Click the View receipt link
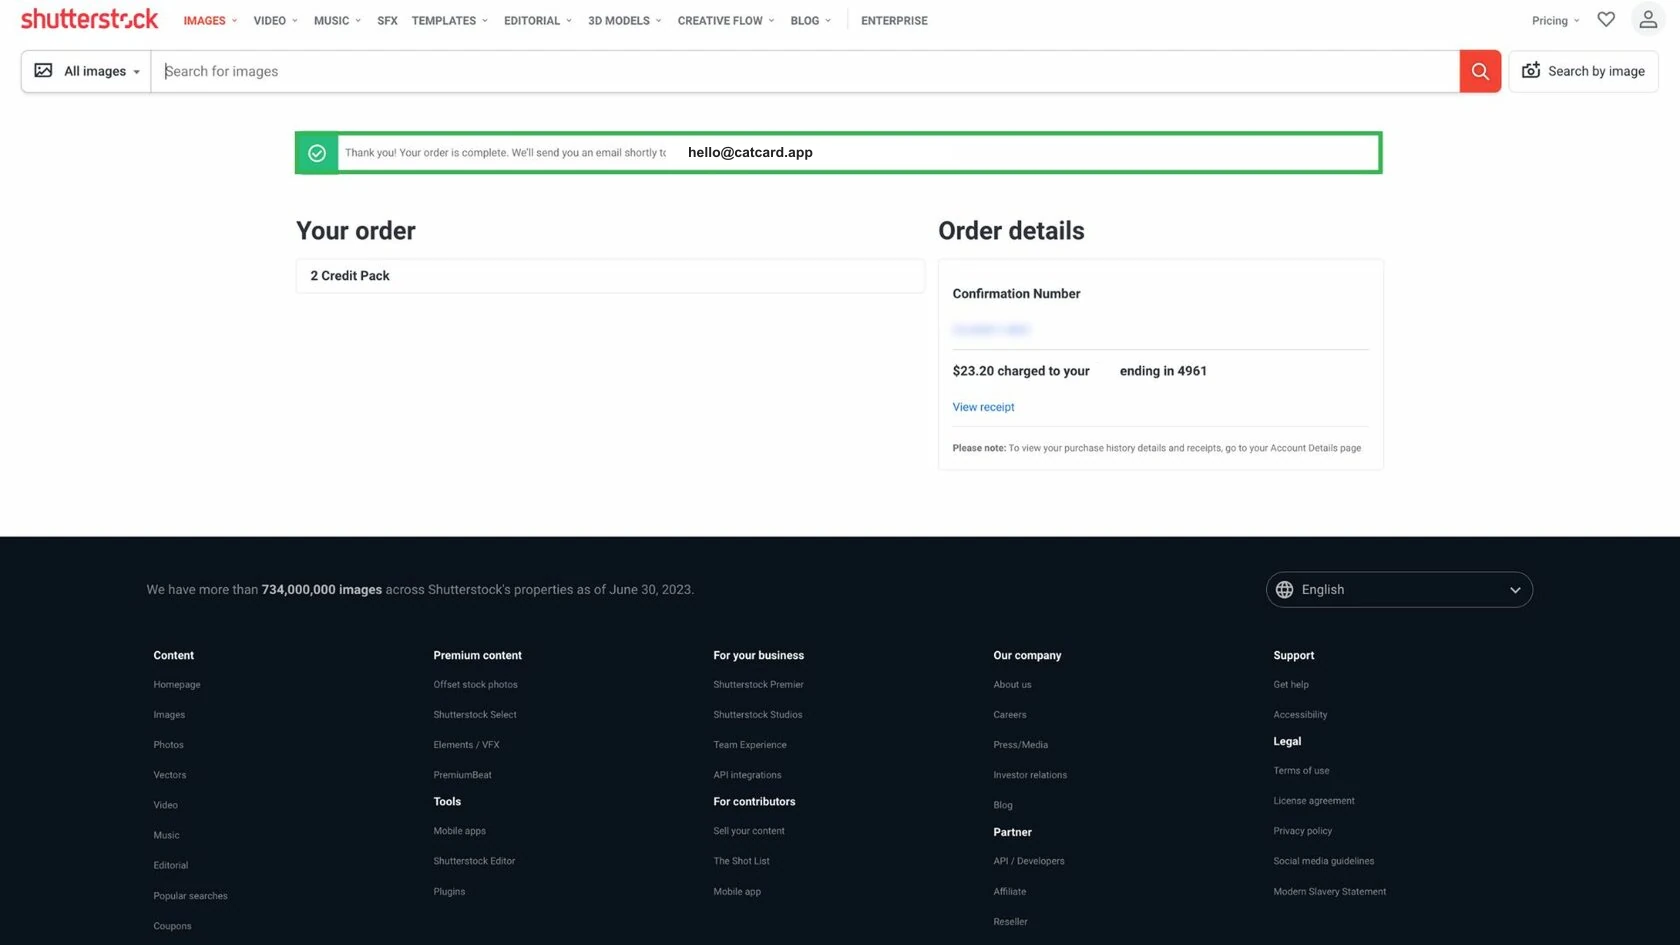 pyautogui.click(x=983, y=407)
